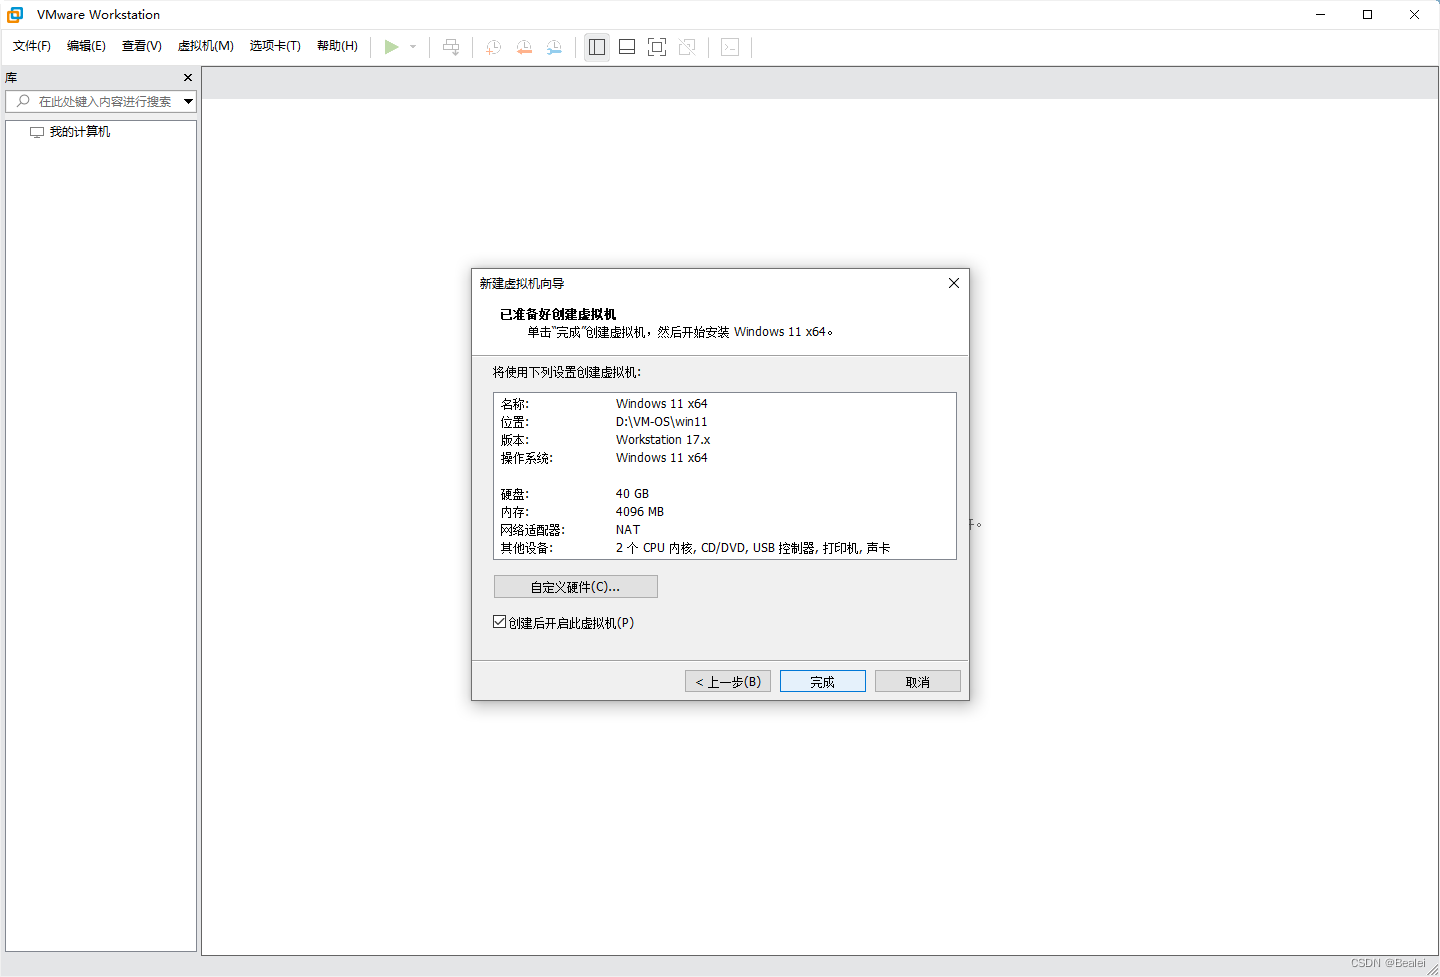Viewport: 1440px width, 977px height.
Task: Click the 完成 button
Action: tap(823, 682)
